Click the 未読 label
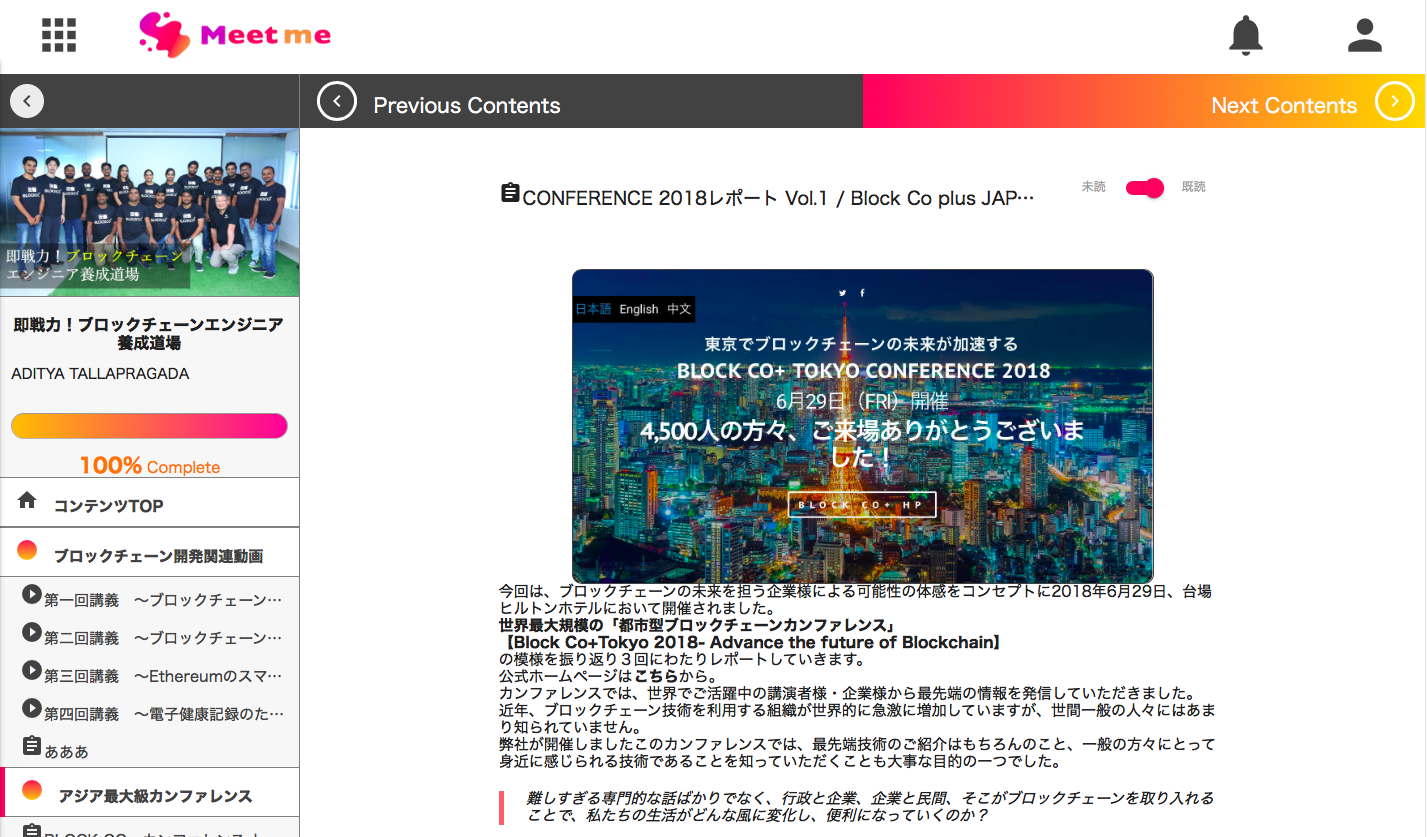1427x837 pixels. [x=1094, y=187]
